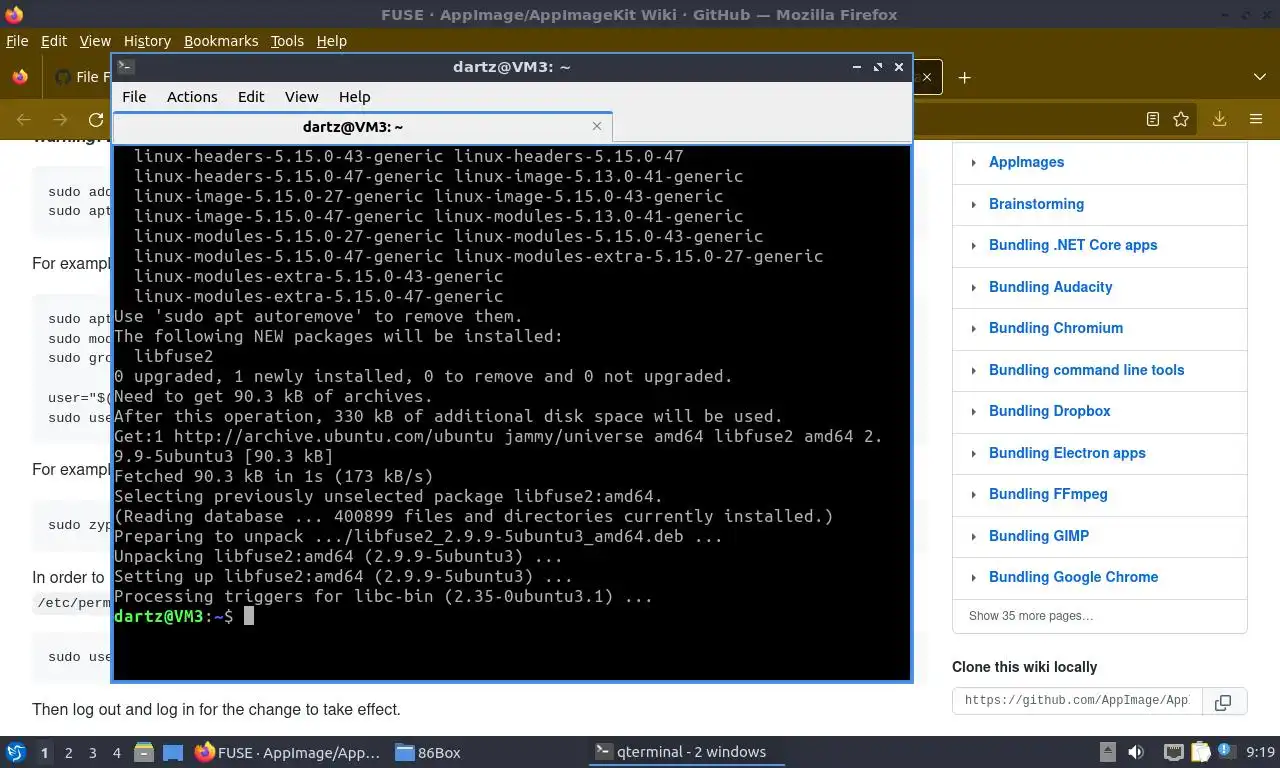Close the dartz@VM3 terminal tab

coord(597,126)
